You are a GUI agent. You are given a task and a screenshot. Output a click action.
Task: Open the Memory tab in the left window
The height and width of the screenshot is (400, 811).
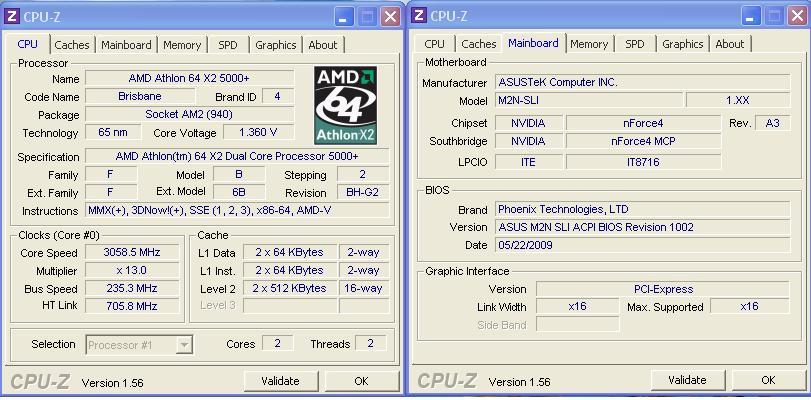point(182,45)
